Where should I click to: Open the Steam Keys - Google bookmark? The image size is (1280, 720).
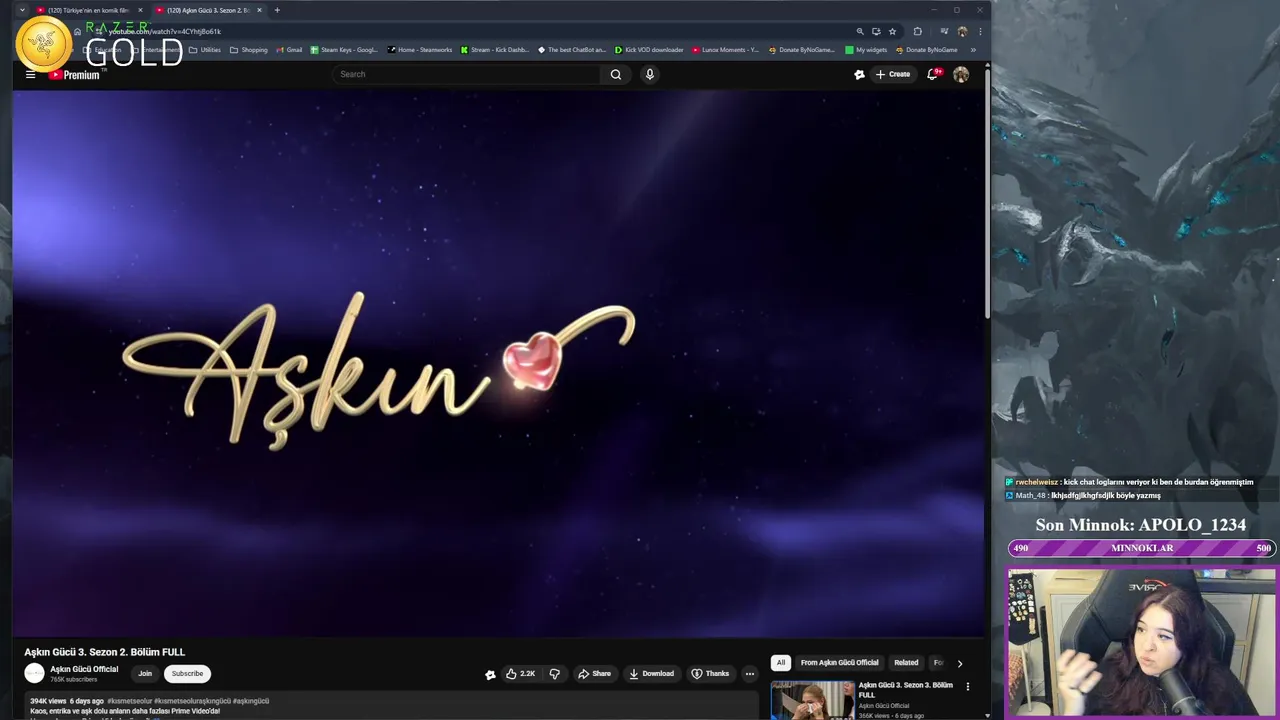pyautogui.click(x=344, y=50)
